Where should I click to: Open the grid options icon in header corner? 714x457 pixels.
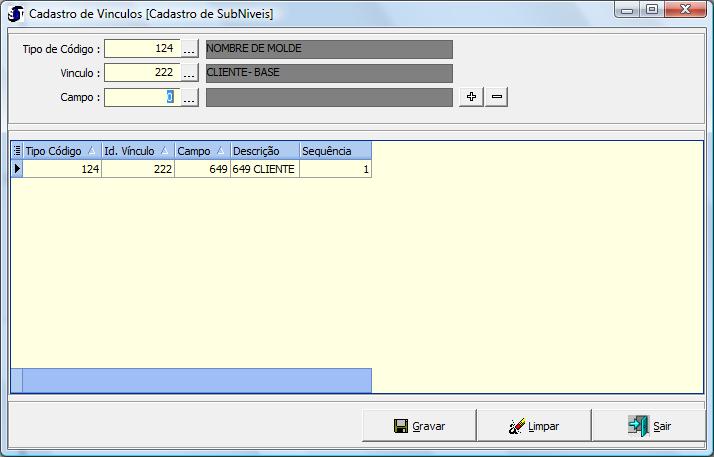(x=17, y=151)
